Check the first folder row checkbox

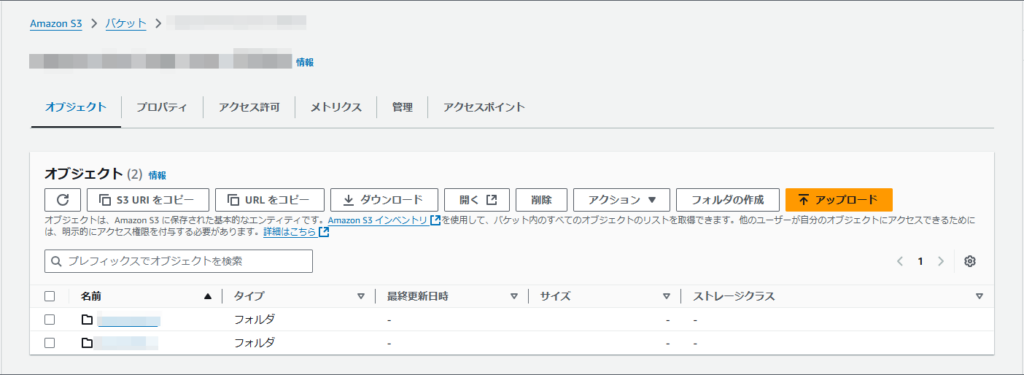pyautogui.click(x=50, y=320)
